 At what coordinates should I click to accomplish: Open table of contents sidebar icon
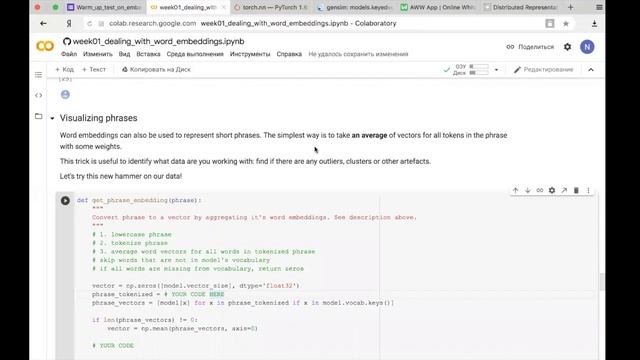[38, 75]
